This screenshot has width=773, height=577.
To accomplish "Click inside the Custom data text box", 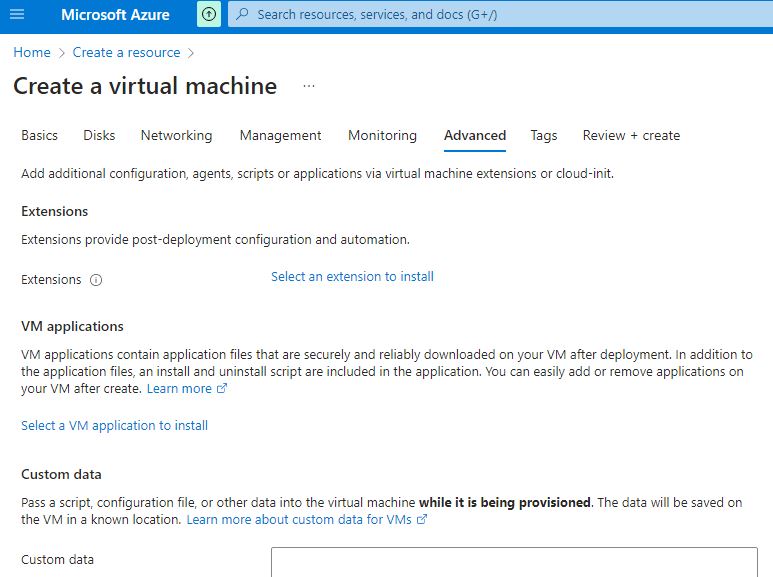I will click(x=514, y=562).
